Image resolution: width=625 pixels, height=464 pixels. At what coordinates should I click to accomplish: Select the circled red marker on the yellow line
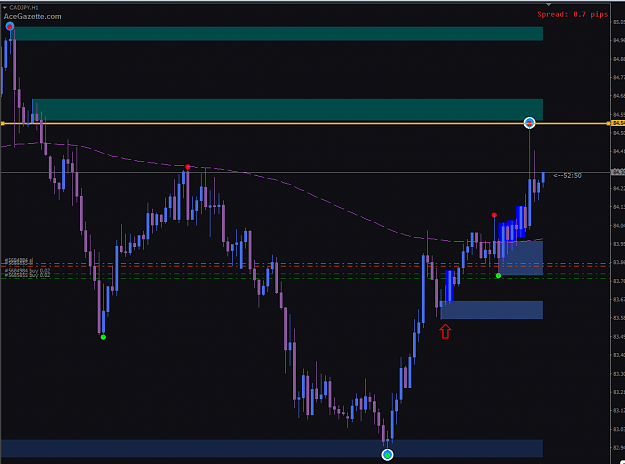click(x=529, y=123)
